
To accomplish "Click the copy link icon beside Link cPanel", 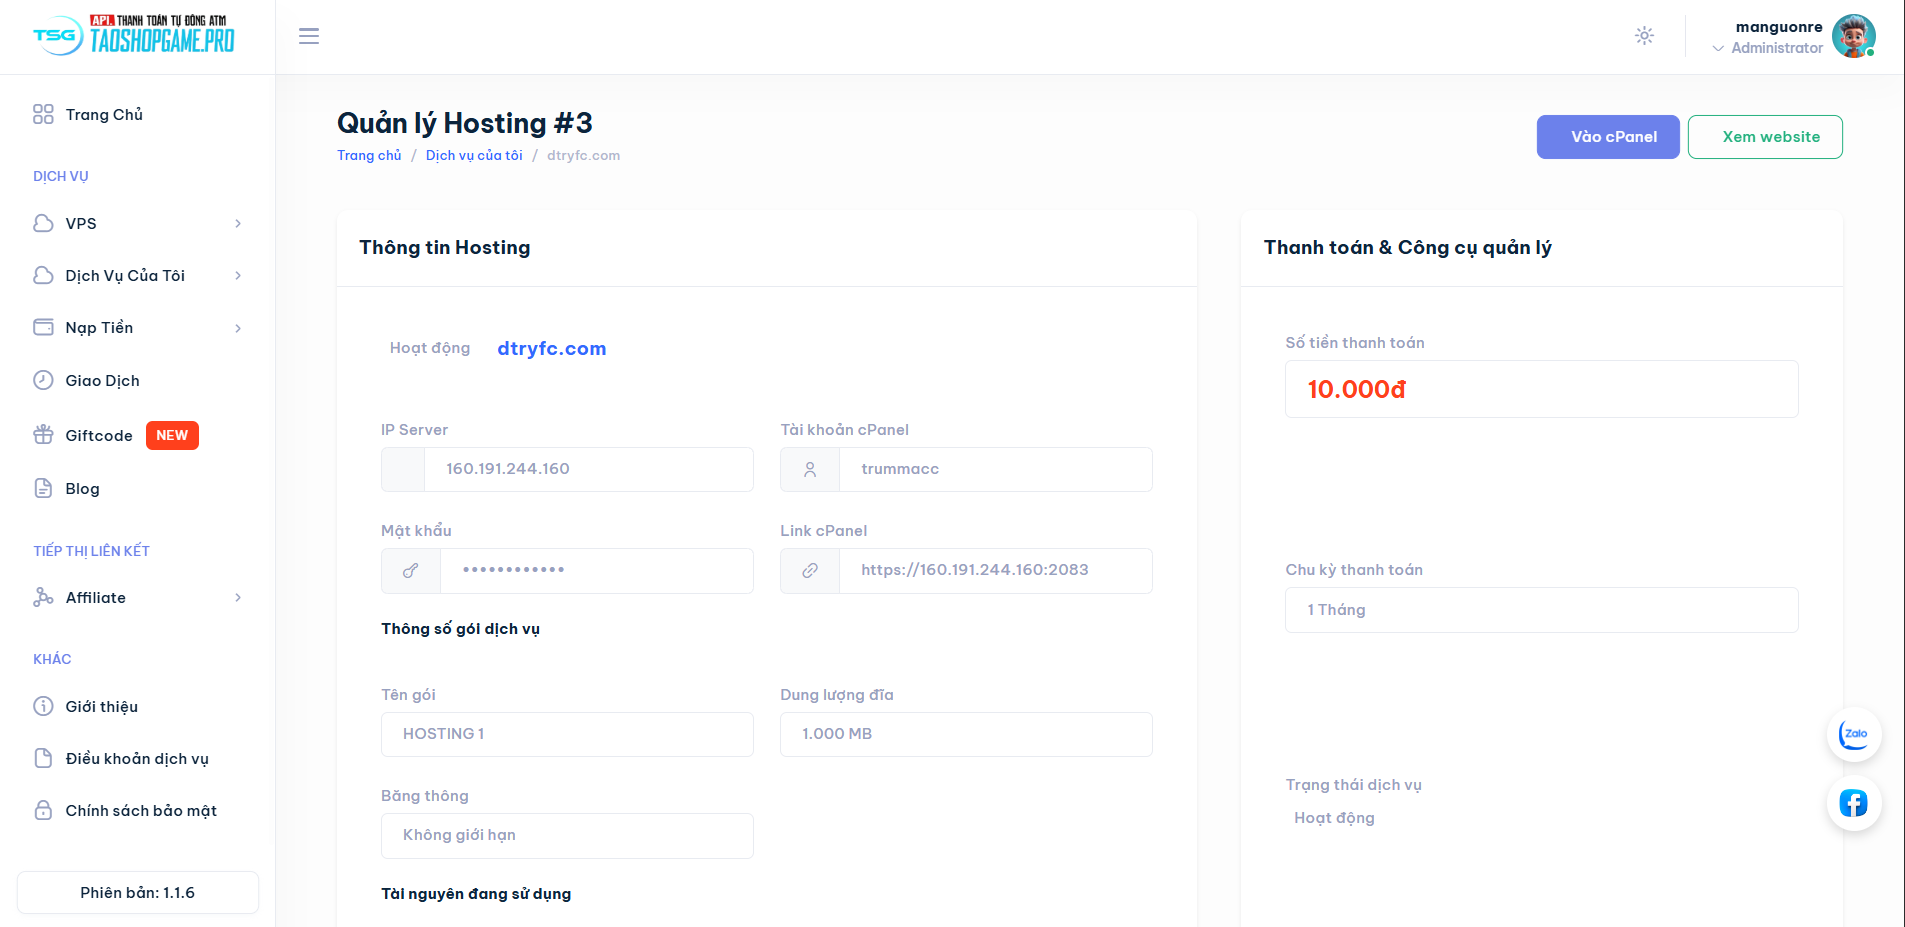I will coord(810,570).
